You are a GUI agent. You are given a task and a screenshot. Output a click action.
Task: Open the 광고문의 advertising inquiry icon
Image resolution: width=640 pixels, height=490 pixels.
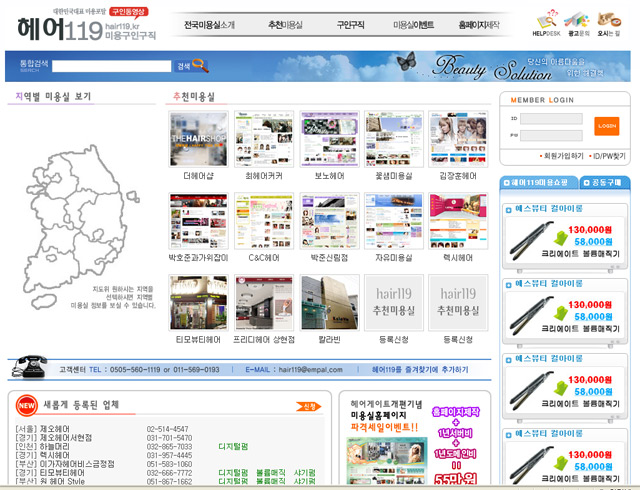[577, 22]
